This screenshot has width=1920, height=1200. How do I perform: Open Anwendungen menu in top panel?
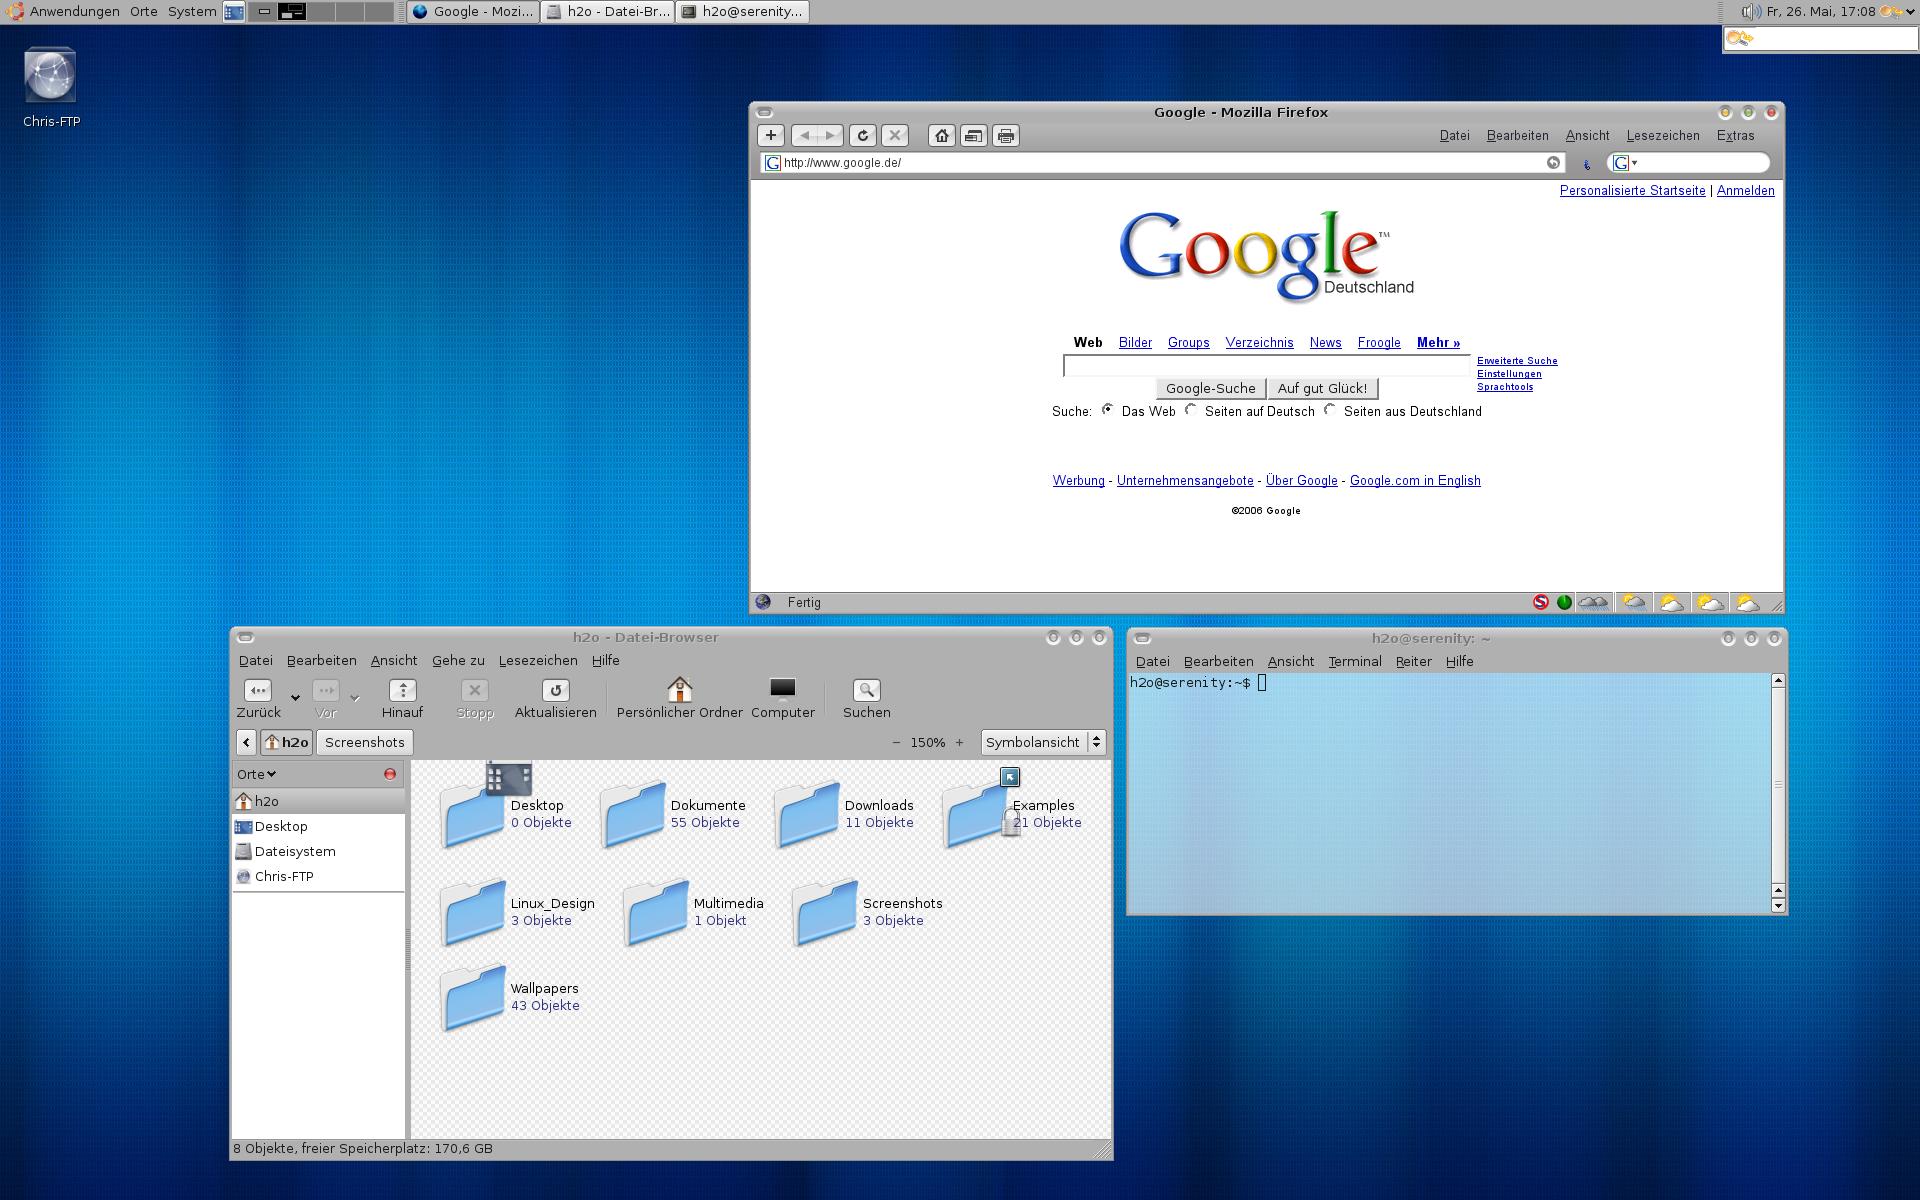point(74,12)
